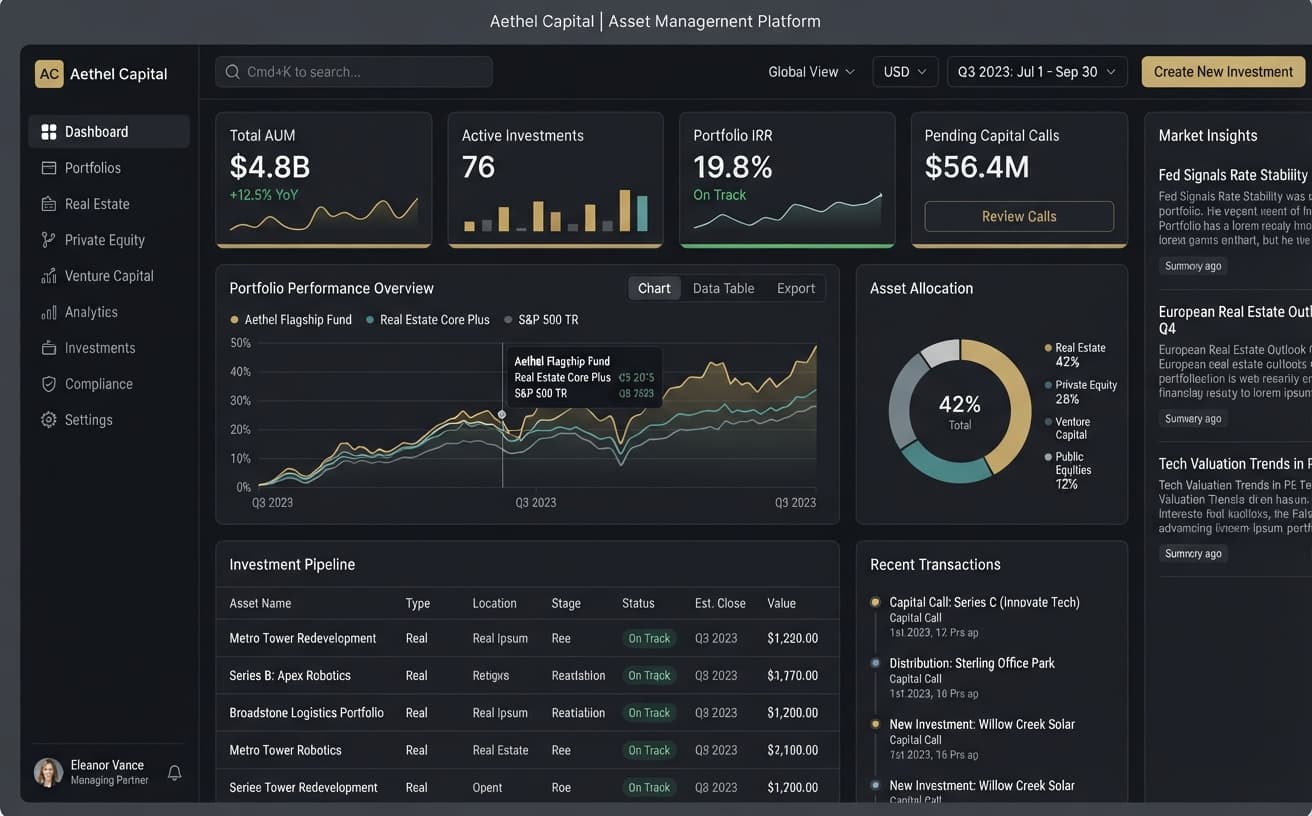Image resolution: width=1312 pixels, height=816 pixels.
Task: Select the Real Estate 42% allocation legend
Action: pyautogui.click(x=1075, y=355)
